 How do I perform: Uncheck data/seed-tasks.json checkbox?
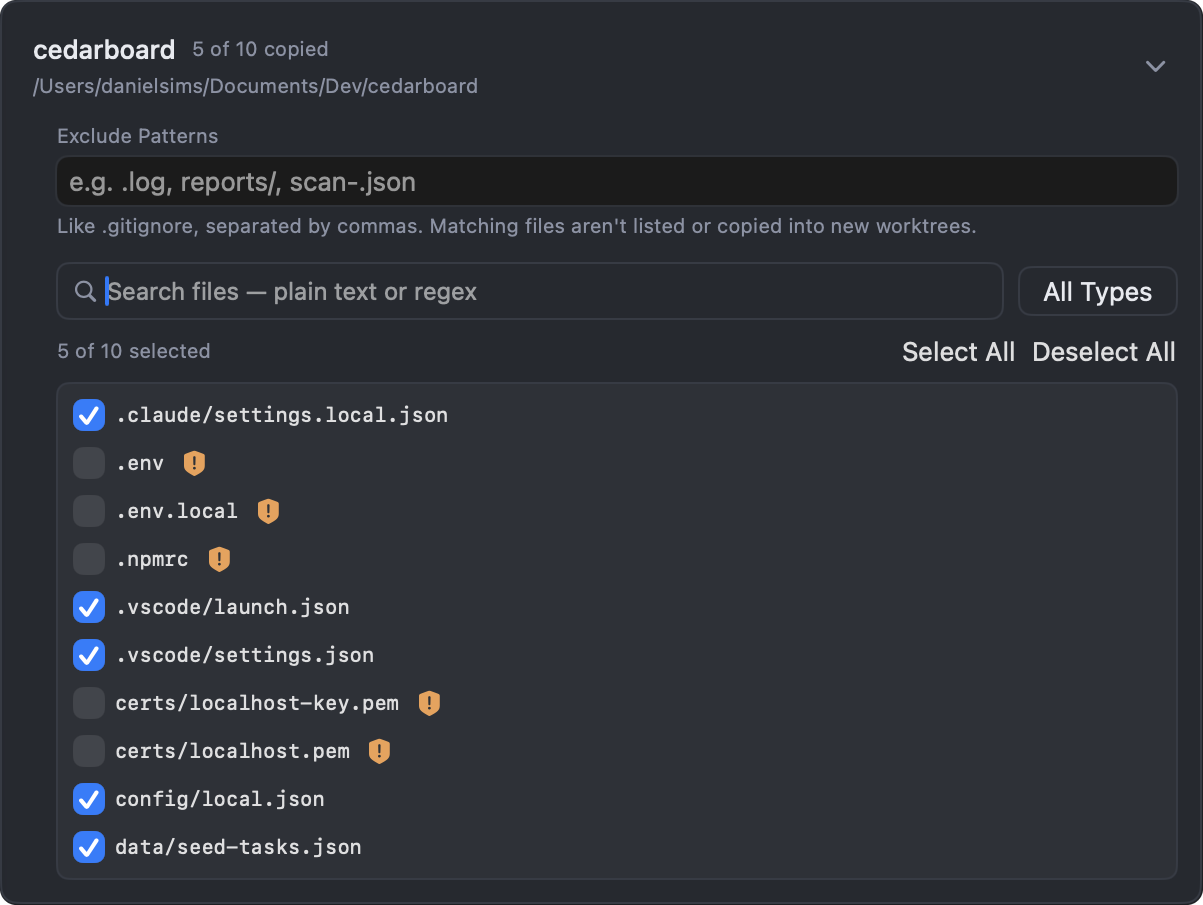(x=89, y=847)
